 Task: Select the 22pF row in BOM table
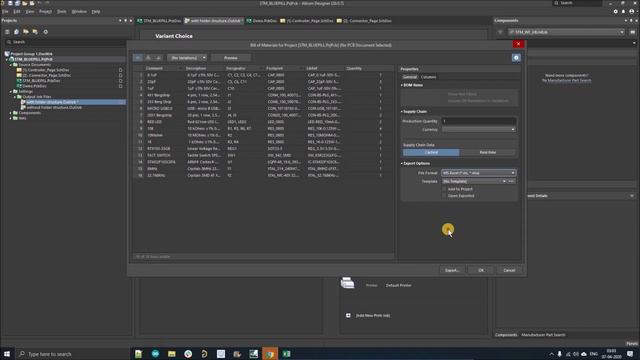click(264, 82)
